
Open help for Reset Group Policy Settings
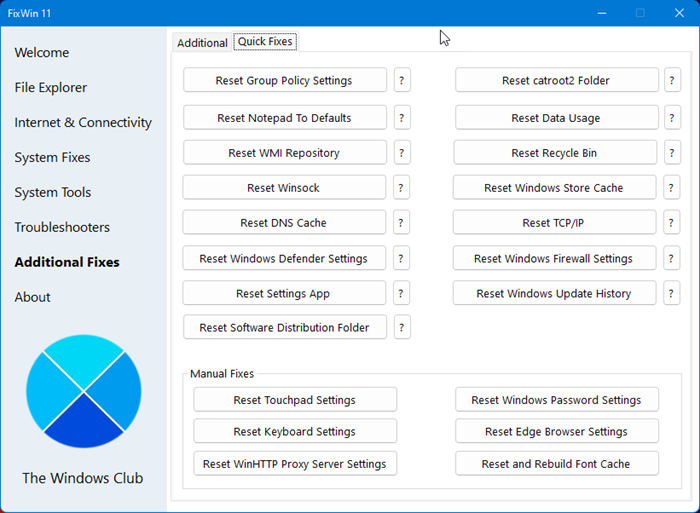(402, 80)
